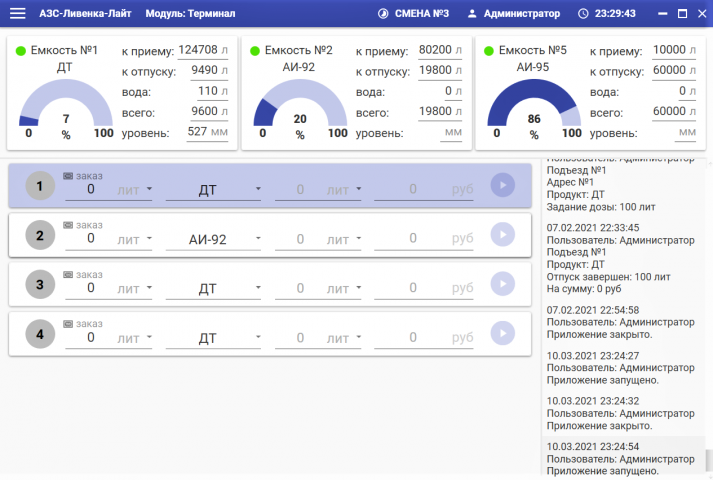Open order unit dropdown on pump 4
Screen dimensions: 713x480
(x=149, y=336)
